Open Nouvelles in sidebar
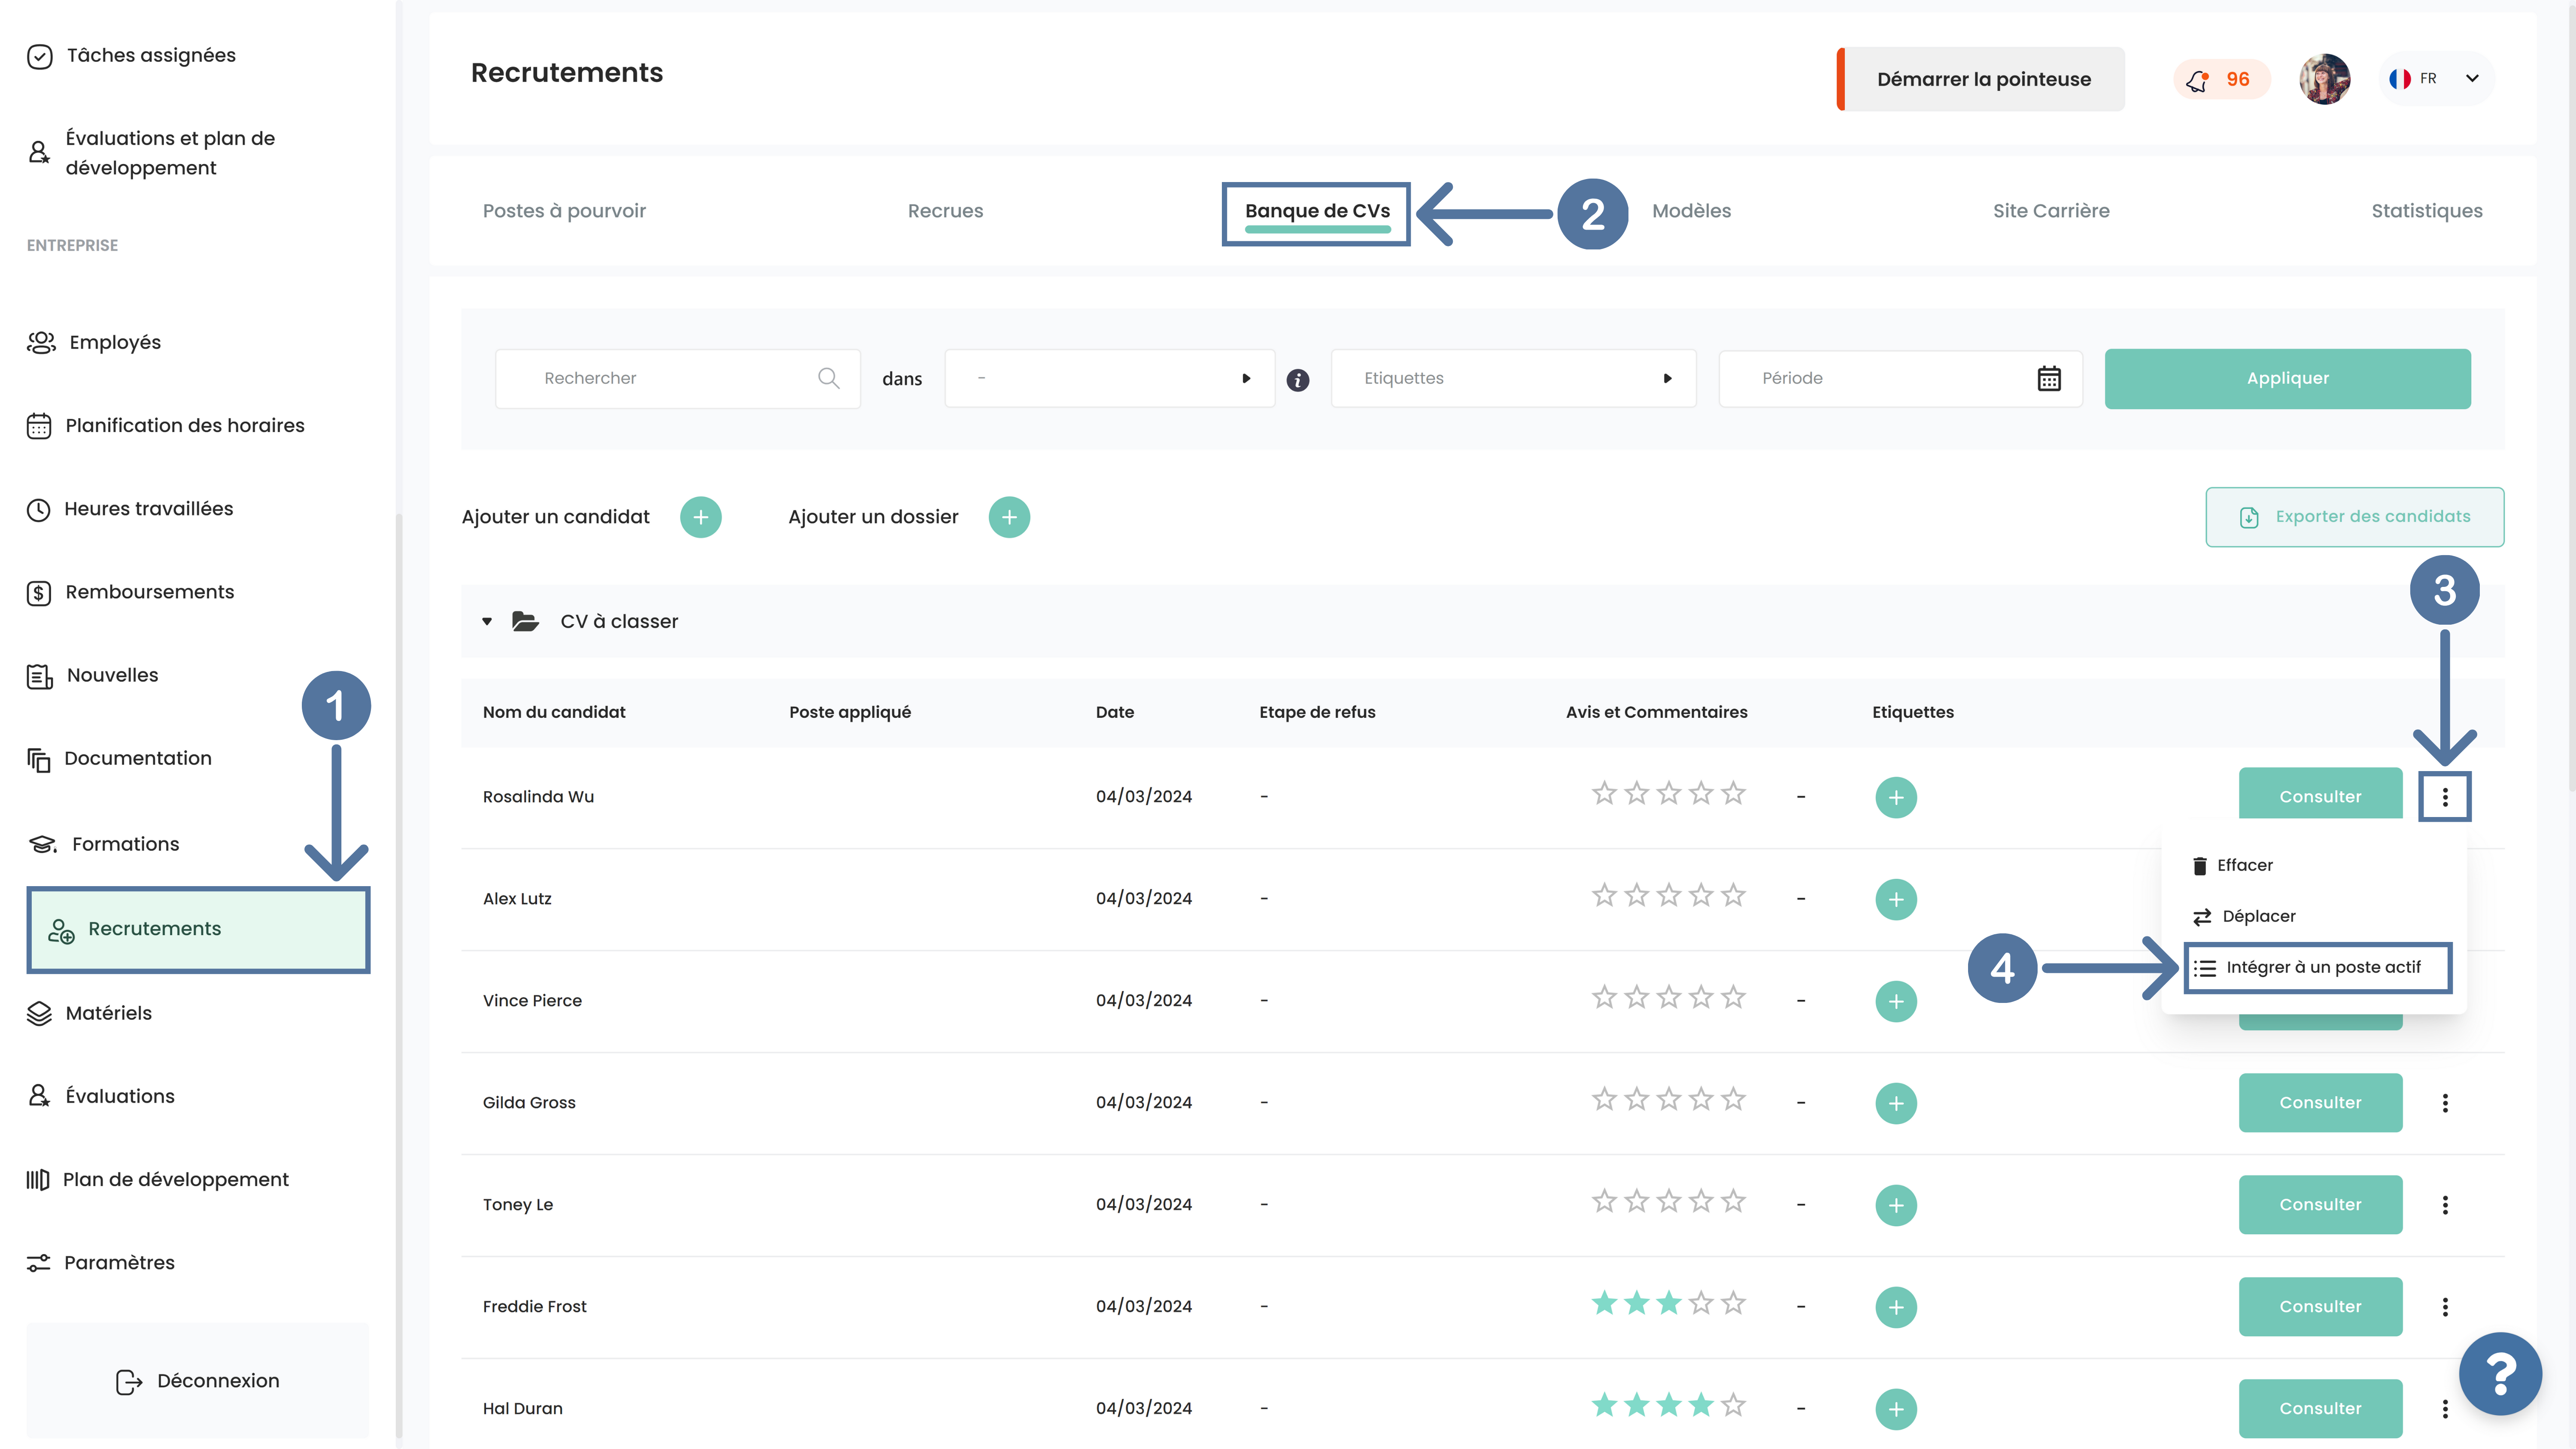 click(x=93, y=676)
